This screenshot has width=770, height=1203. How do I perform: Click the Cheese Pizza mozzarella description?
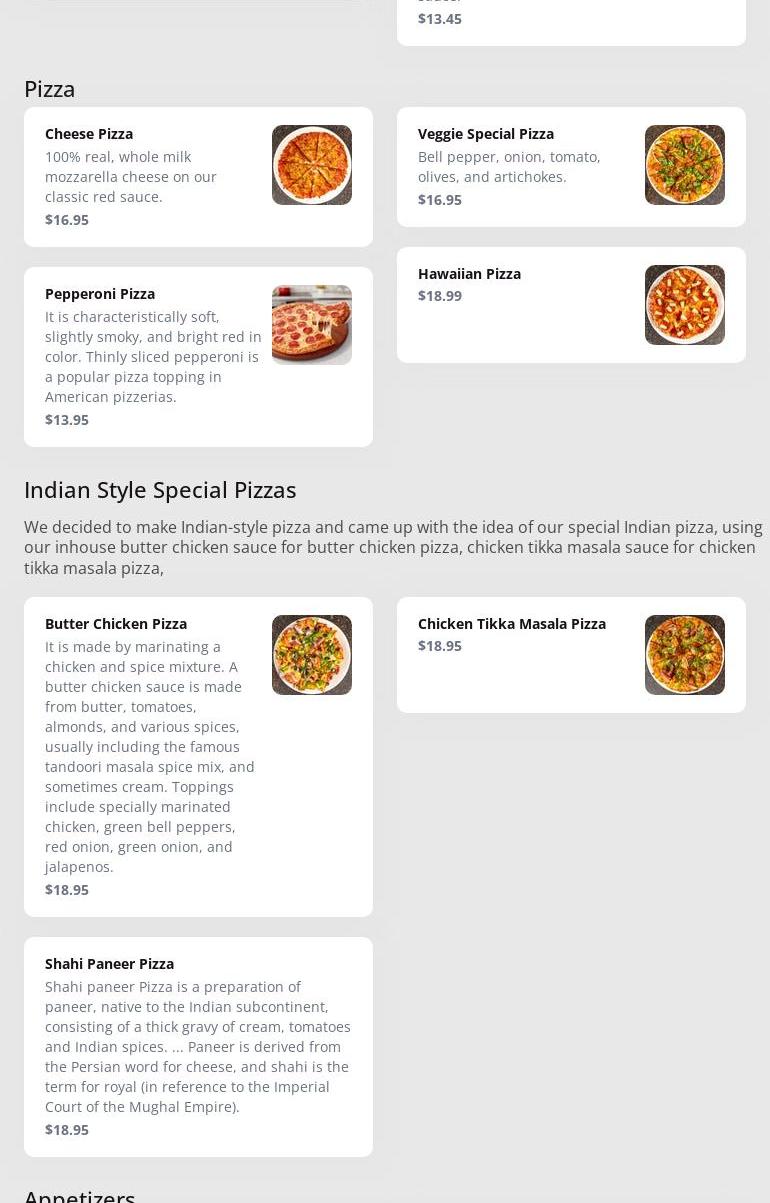(131, 177)
